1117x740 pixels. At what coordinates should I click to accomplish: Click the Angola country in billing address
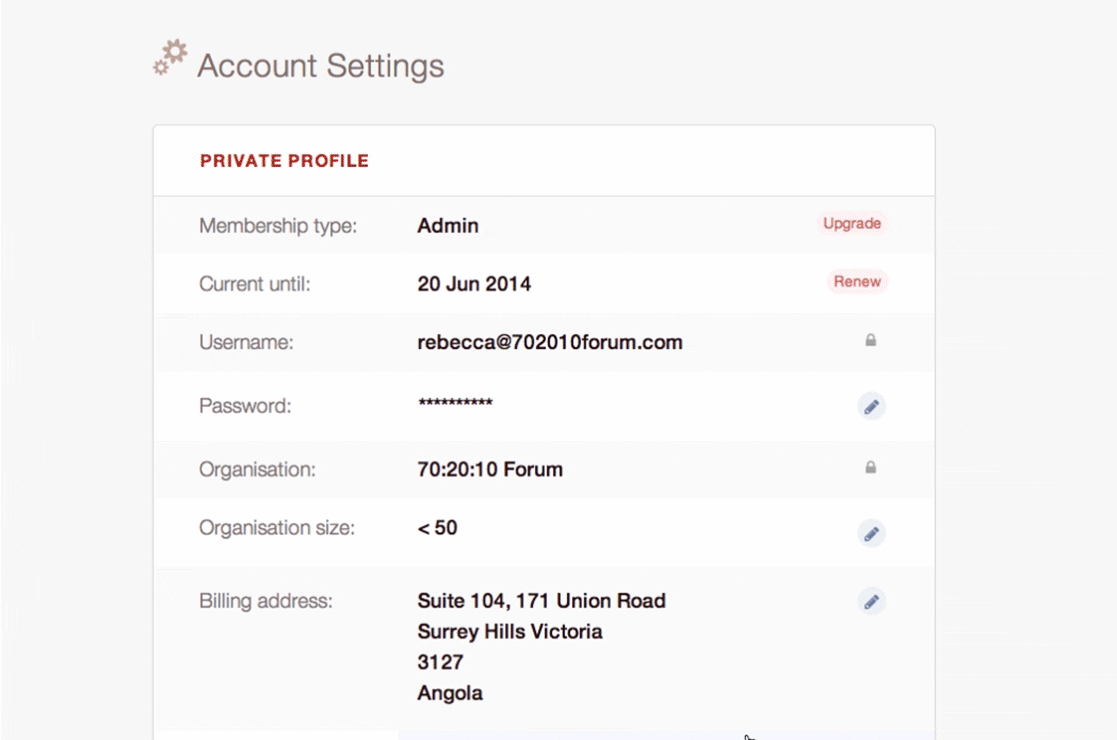pos(450,693)
